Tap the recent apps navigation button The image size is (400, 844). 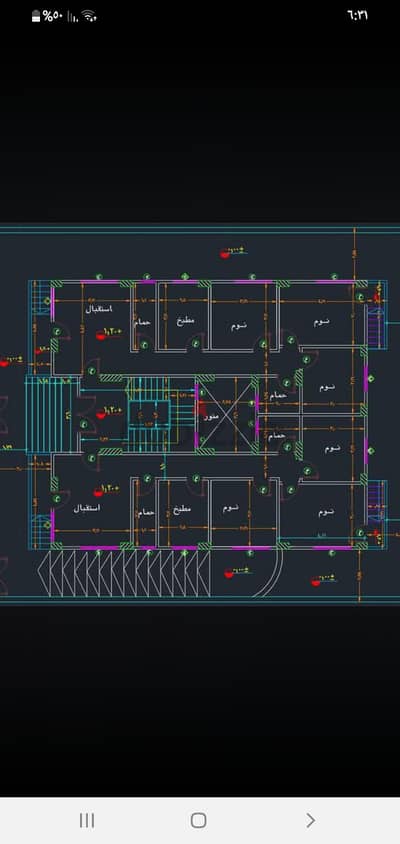point(87,820)
